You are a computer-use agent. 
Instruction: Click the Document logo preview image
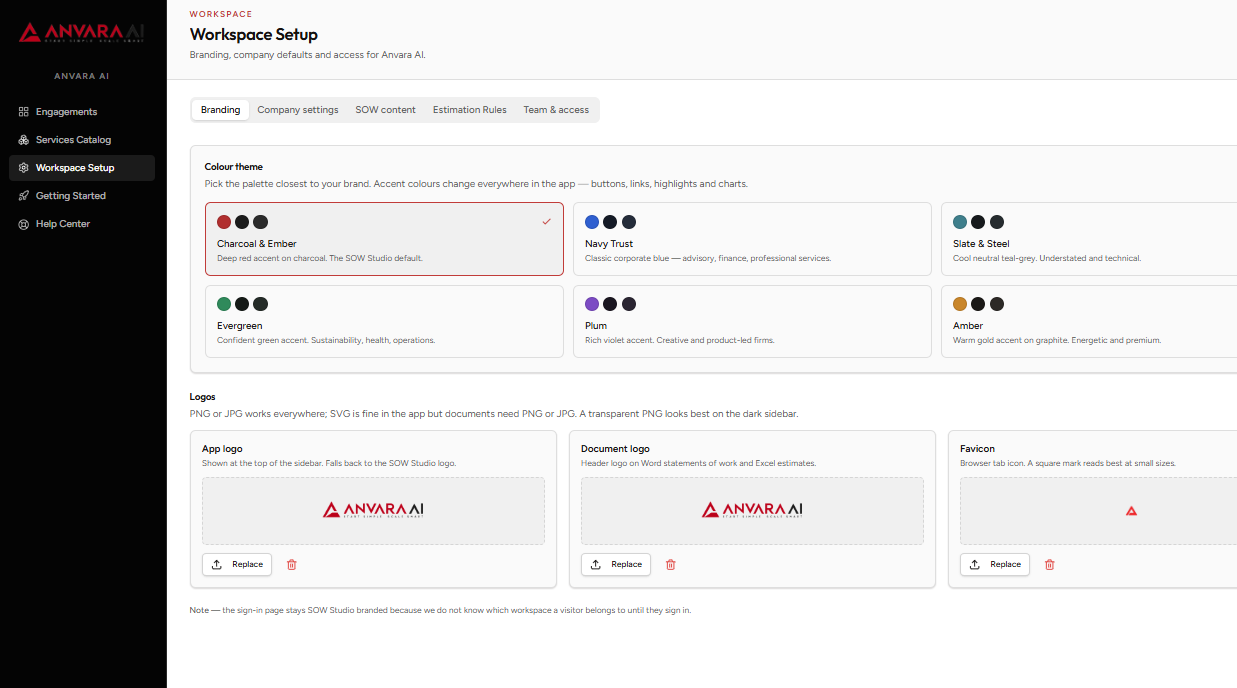(752, 510)
